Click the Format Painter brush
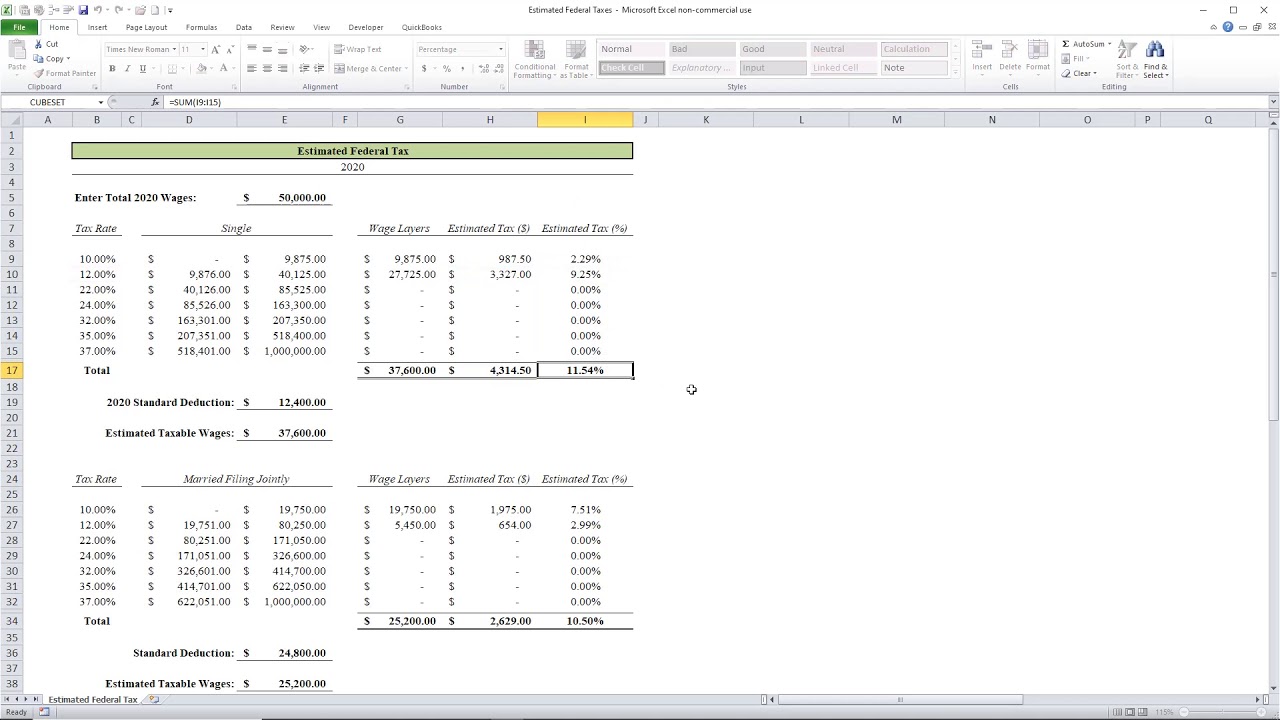 (x=39, y=73)
